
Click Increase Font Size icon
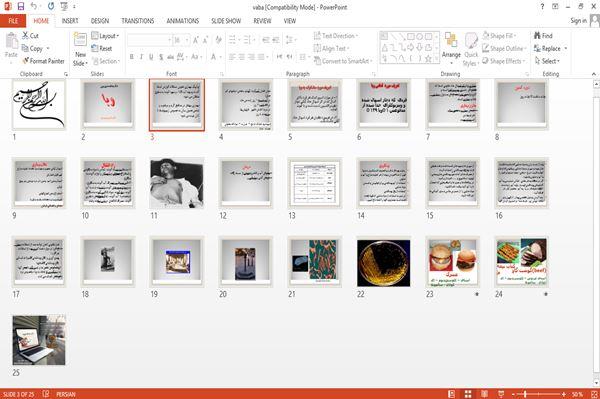click(x=196, y=40)
